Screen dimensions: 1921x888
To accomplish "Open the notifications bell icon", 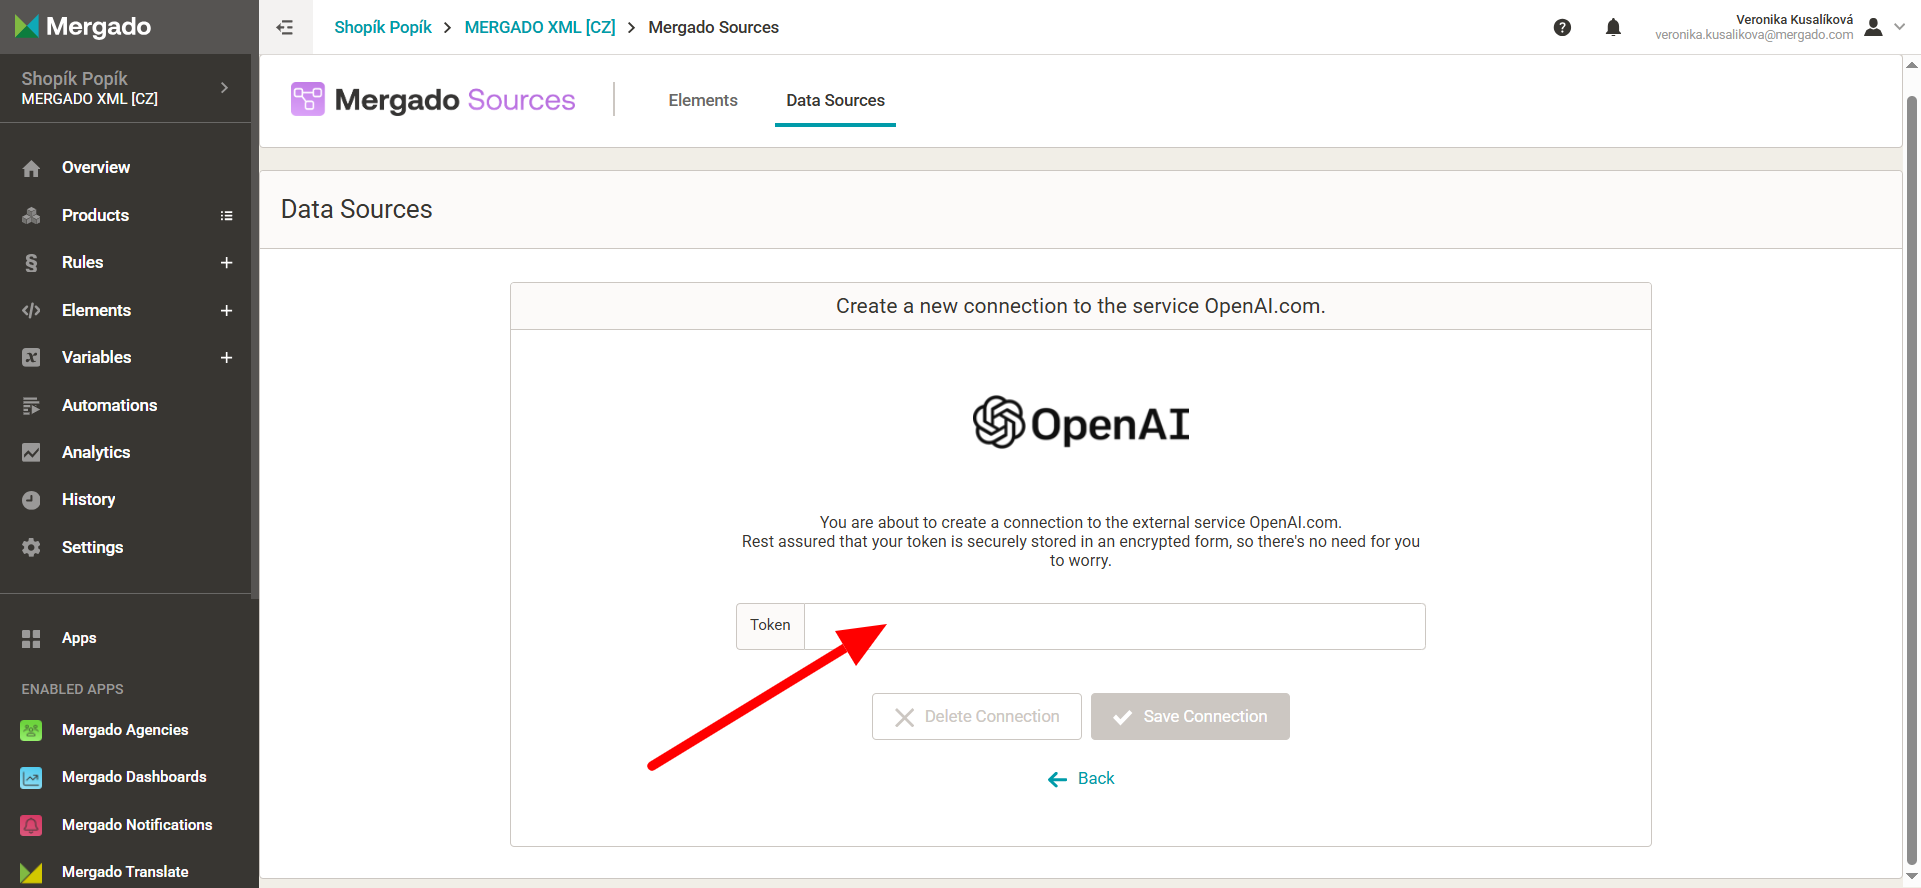I will point(1613,27).
